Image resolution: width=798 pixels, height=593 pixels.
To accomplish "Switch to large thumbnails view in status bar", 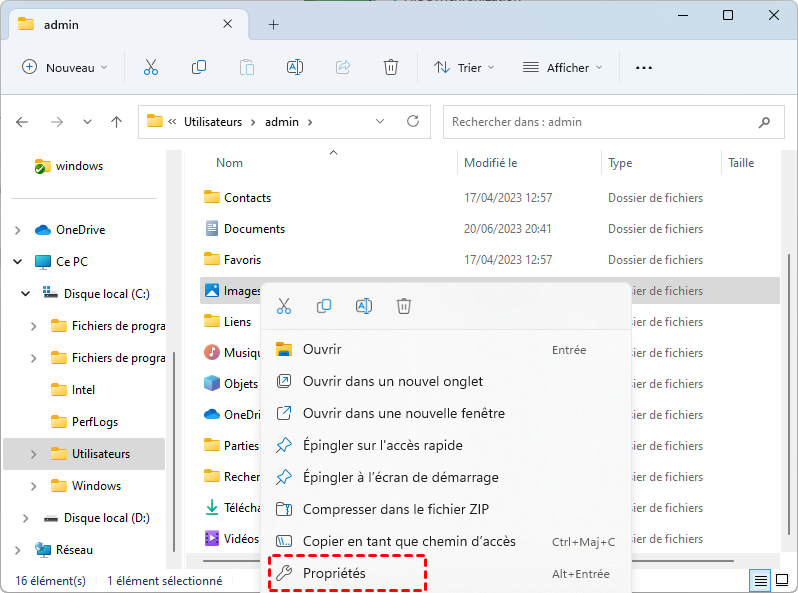I will click(782, 580).
